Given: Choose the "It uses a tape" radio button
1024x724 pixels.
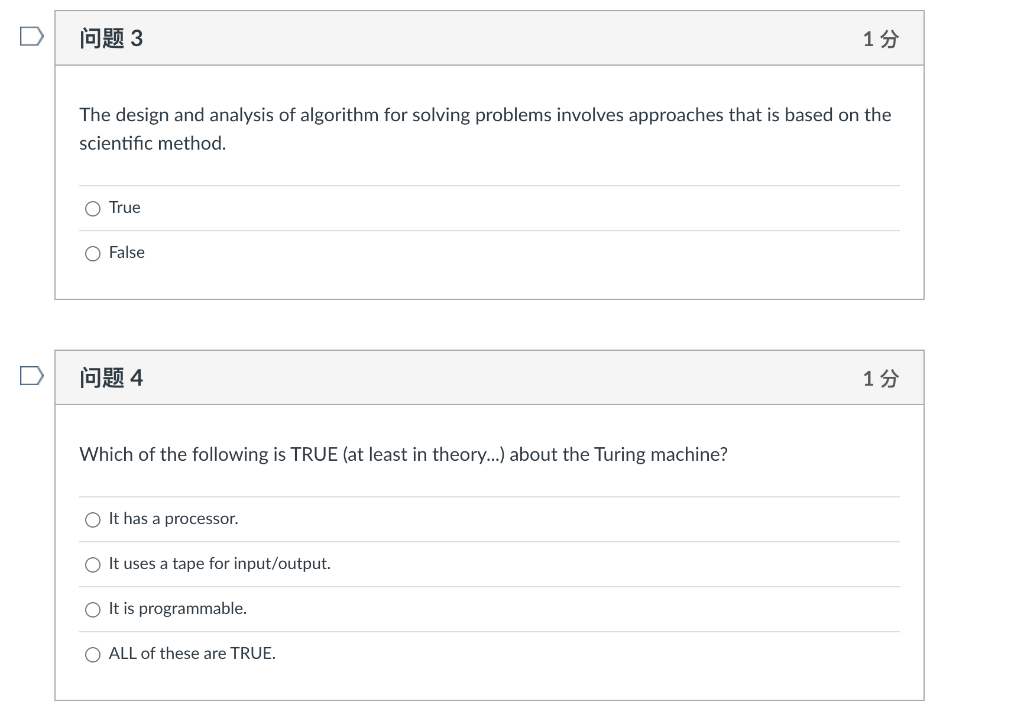Looking at the screenshot, I should 93,565.
